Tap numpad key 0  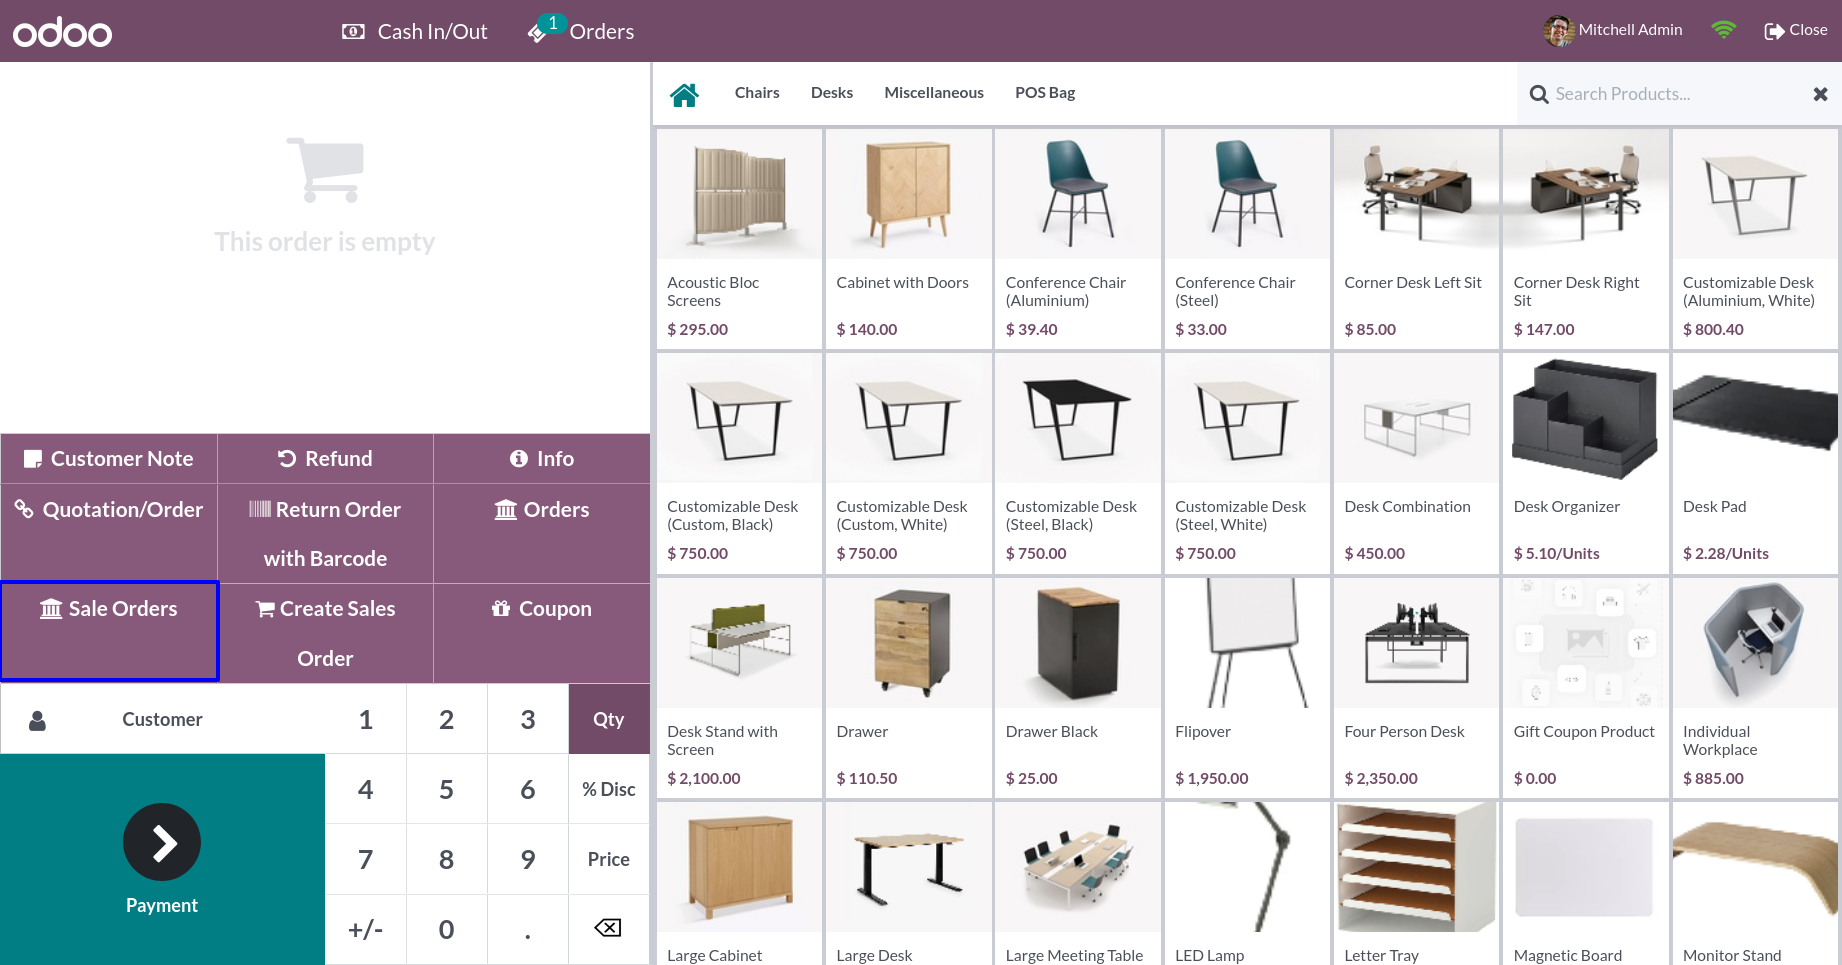(447, 929)
